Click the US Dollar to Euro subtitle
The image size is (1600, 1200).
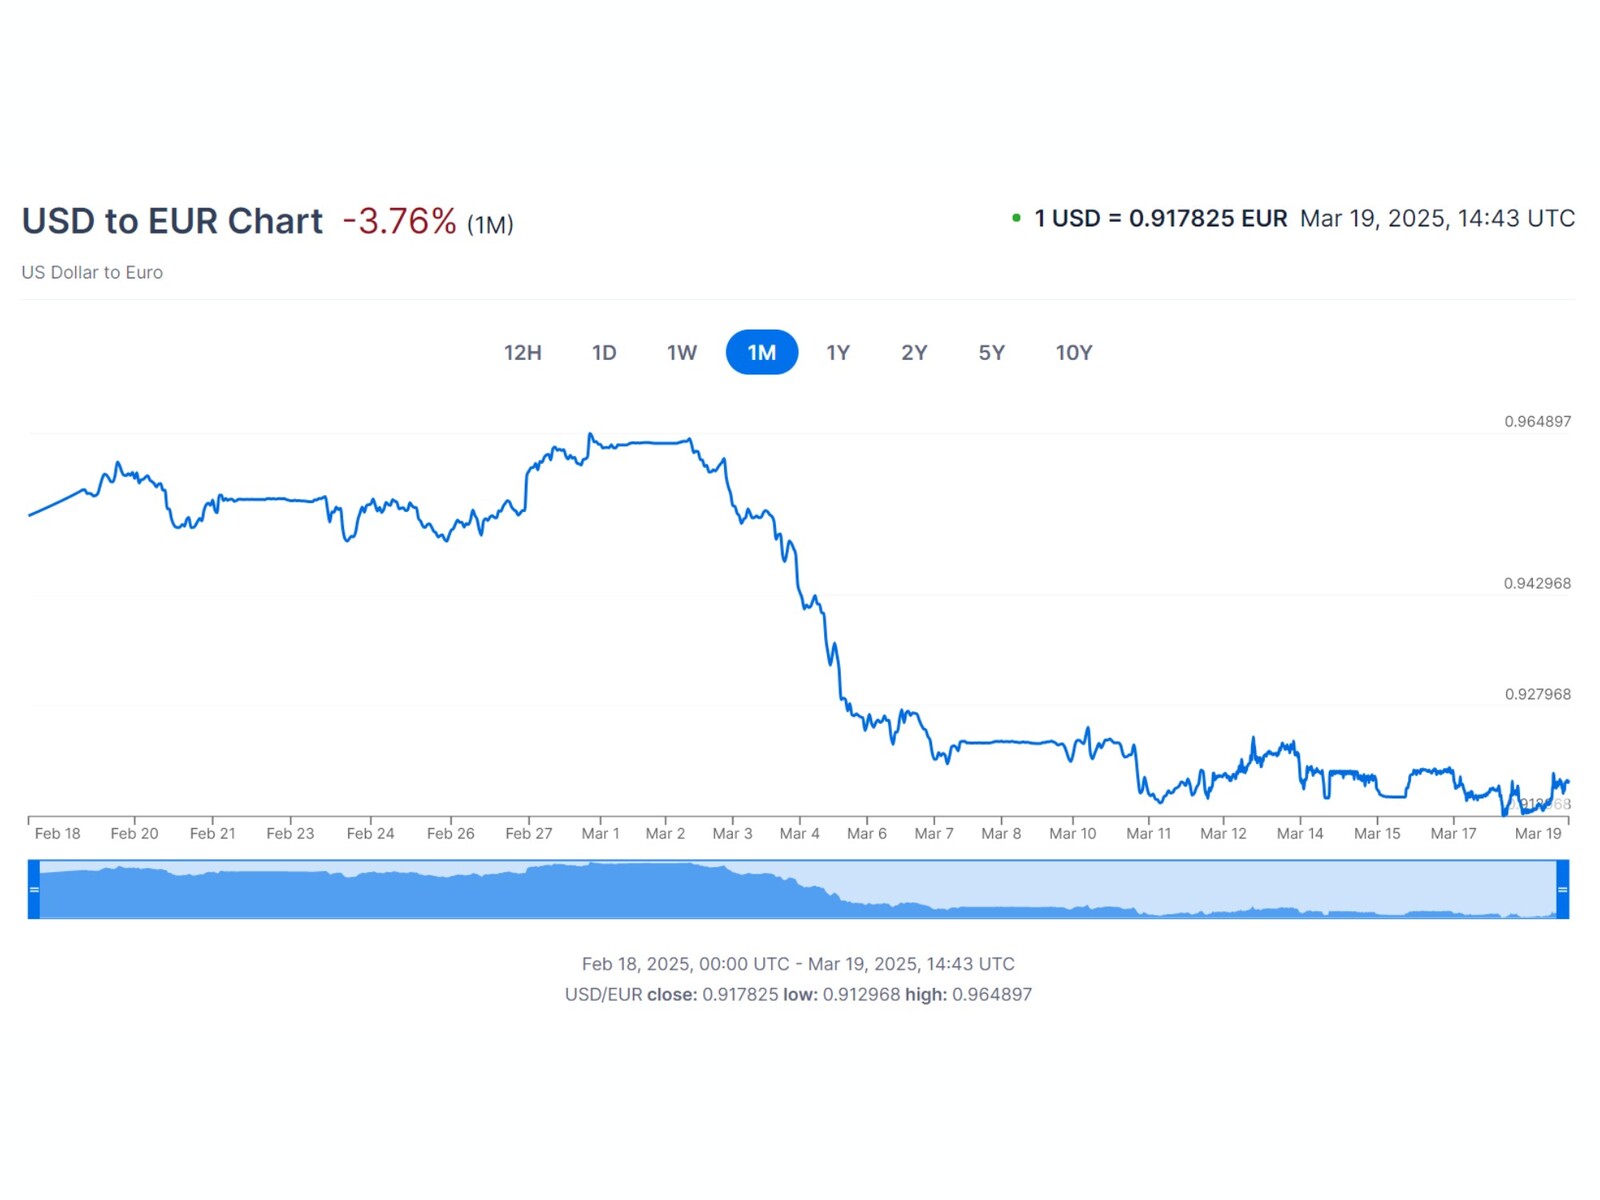[x=92, y=272]
